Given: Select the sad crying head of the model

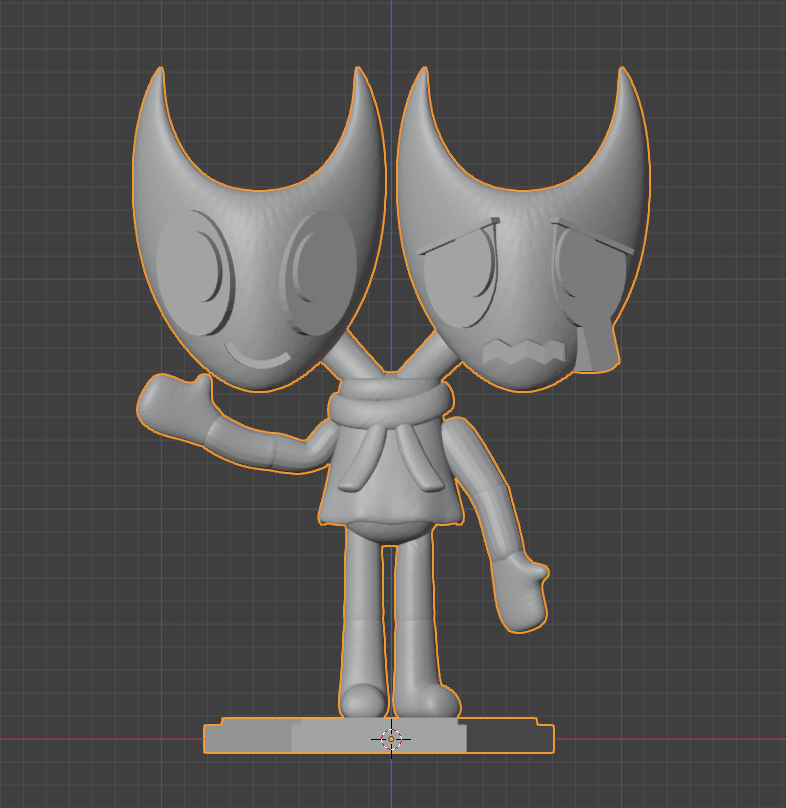Looking at the screenshot, I should [523, 229].
